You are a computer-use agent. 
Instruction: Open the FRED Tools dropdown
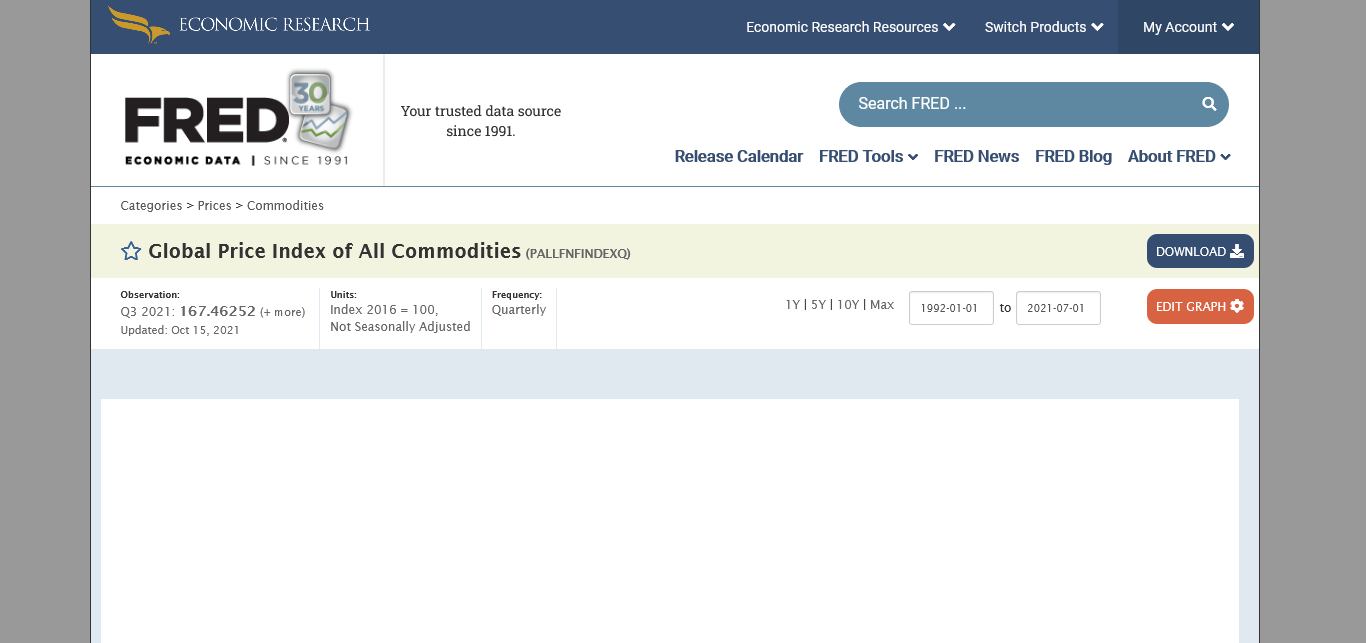(867, 156)
